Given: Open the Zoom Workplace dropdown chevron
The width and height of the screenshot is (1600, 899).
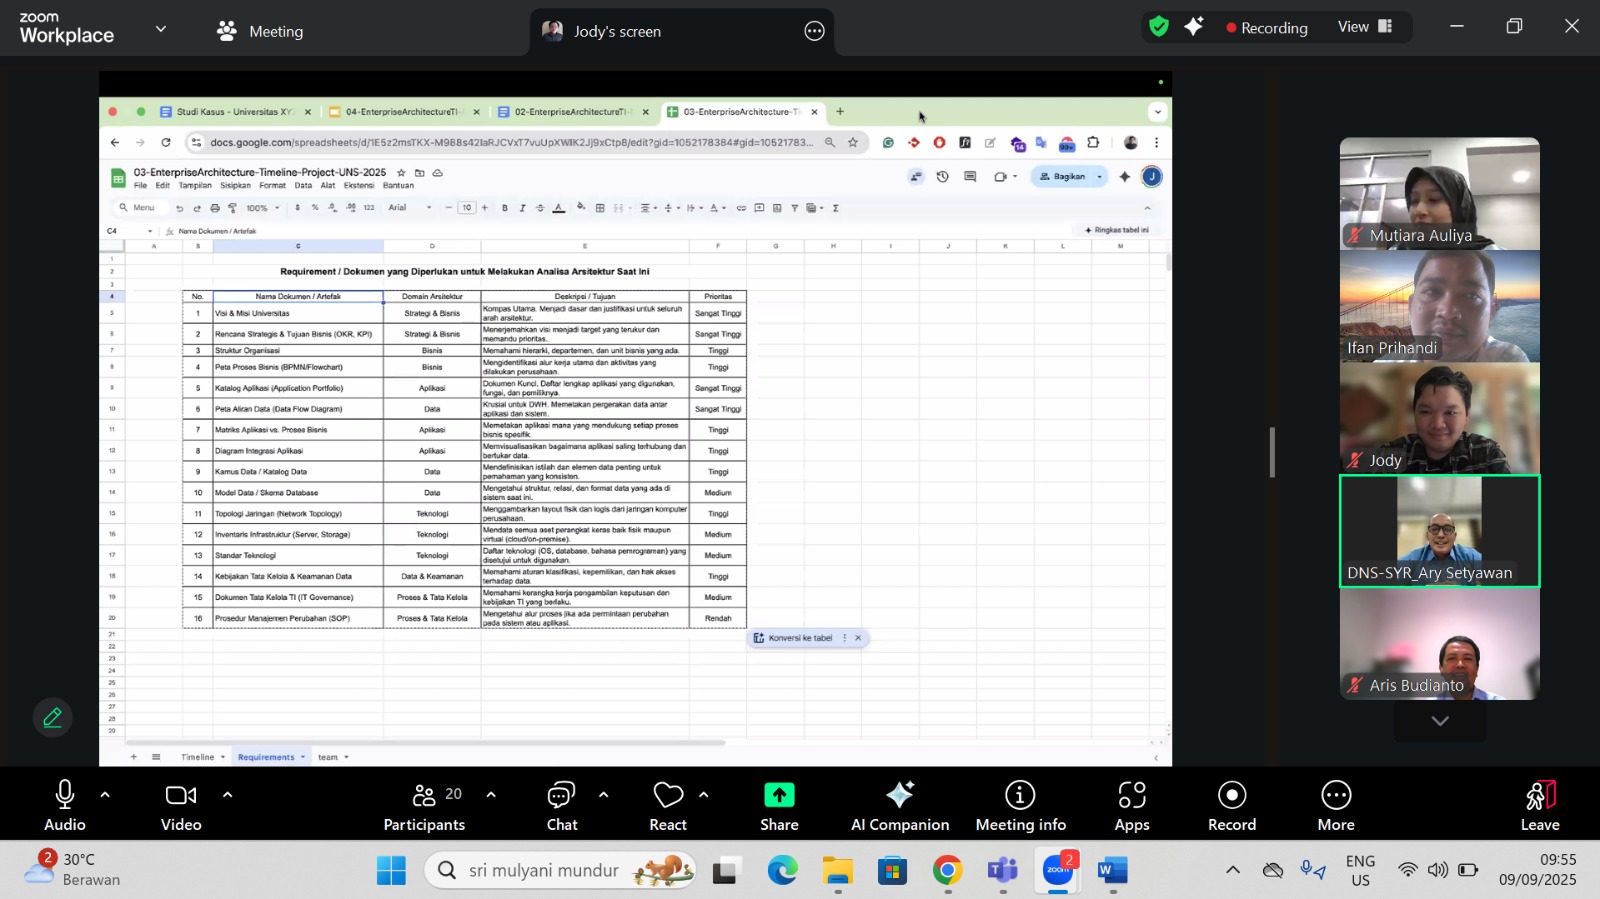Looking at the screenshot, I should 161,30.
